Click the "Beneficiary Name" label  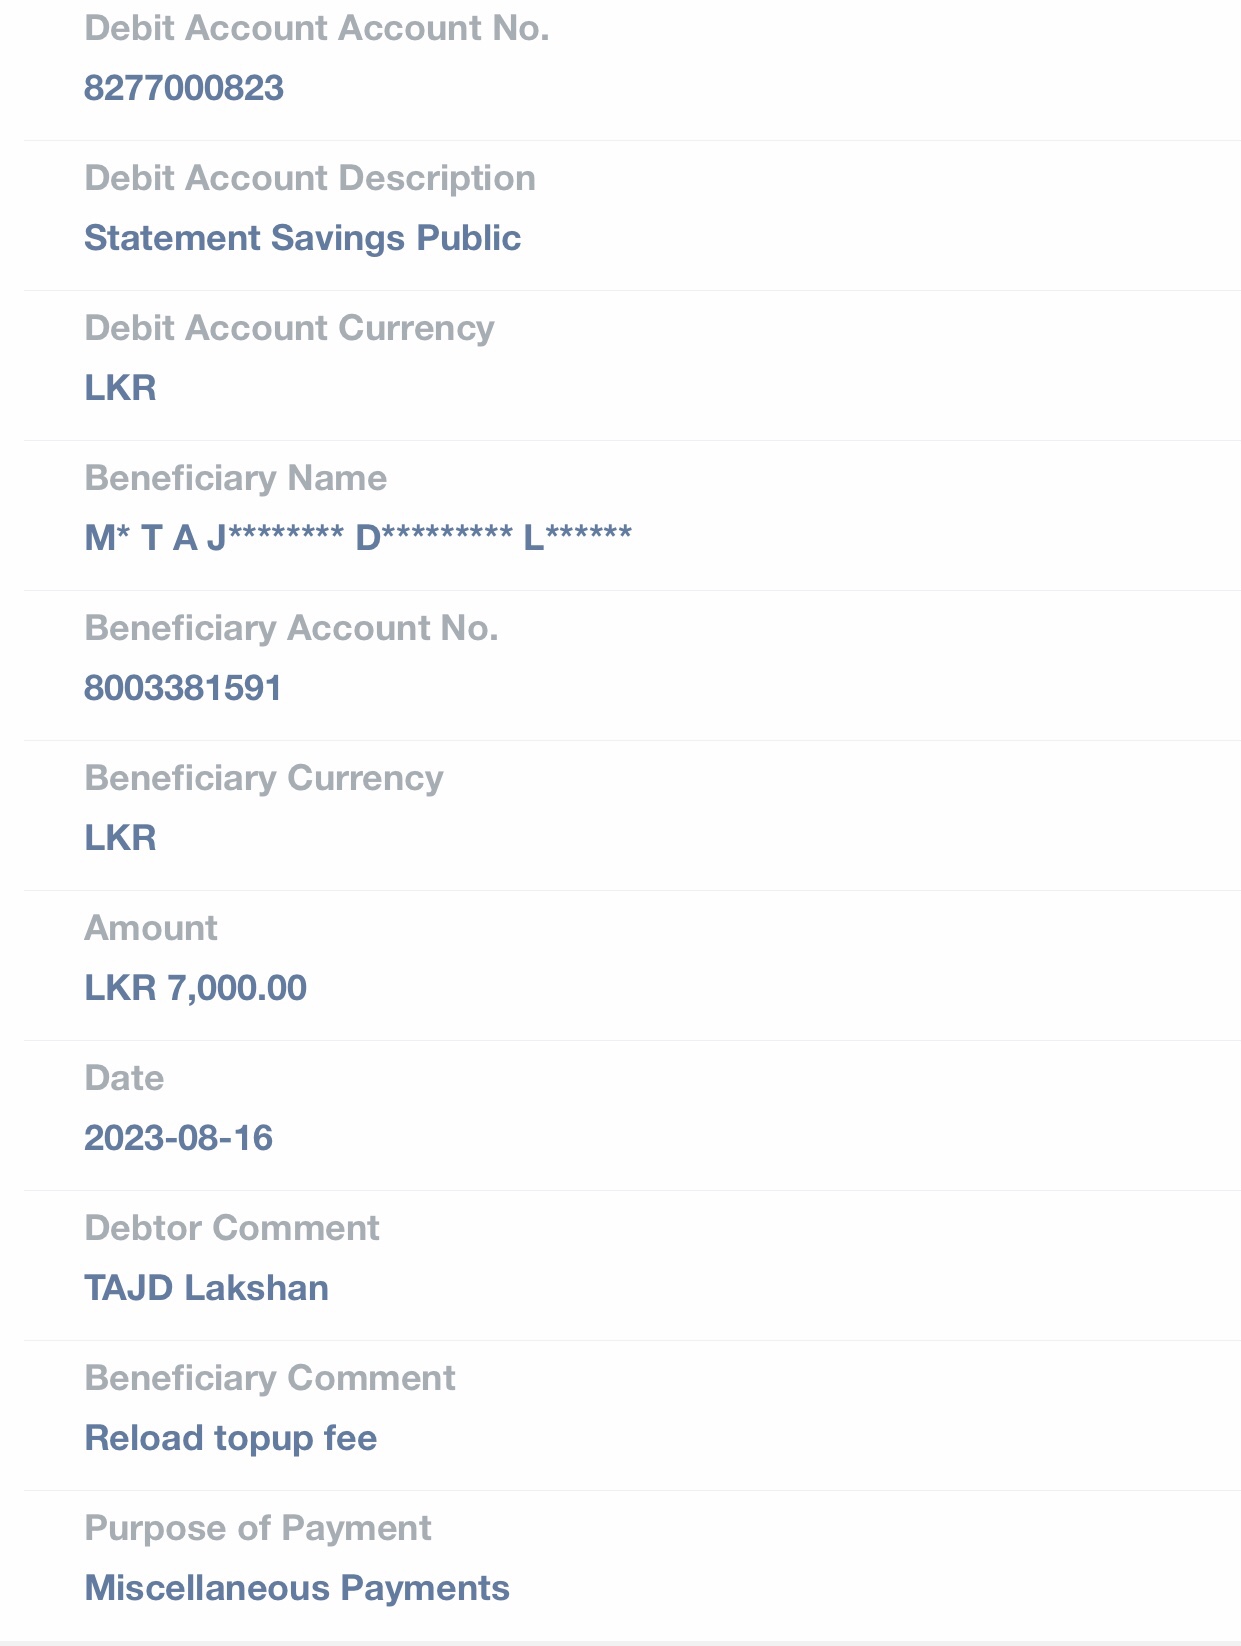235,478
